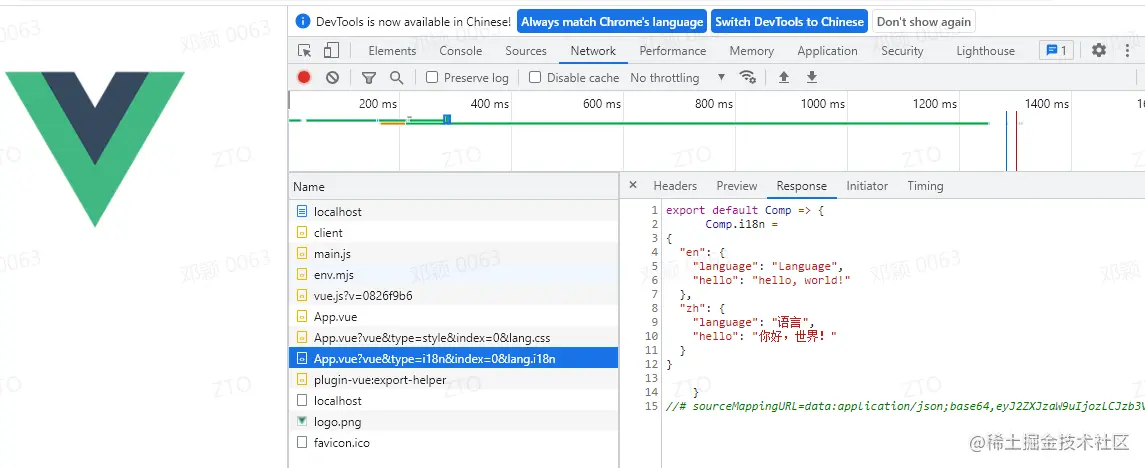Click the red record network log button

304,77
